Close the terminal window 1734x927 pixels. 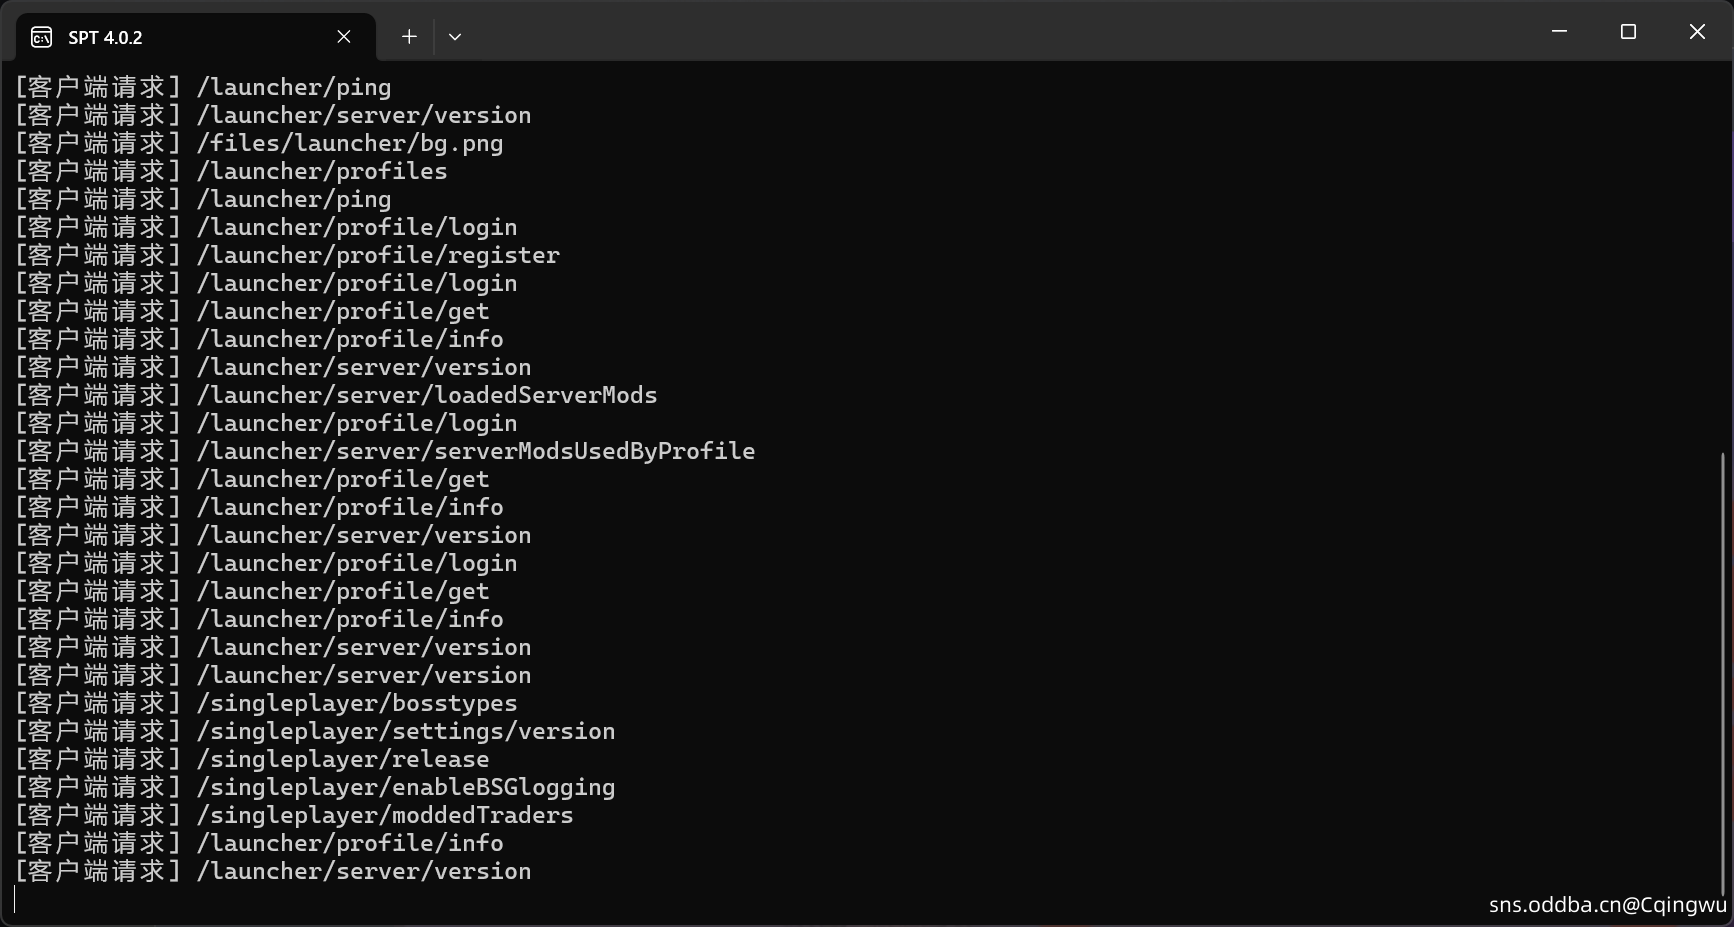(x=1697, y=32)
